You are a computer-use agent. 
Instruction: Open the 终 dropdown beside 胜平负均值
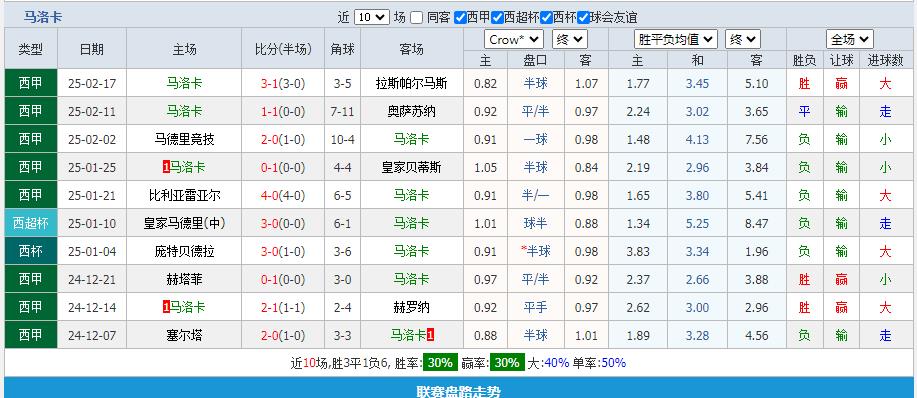[743, 40]
